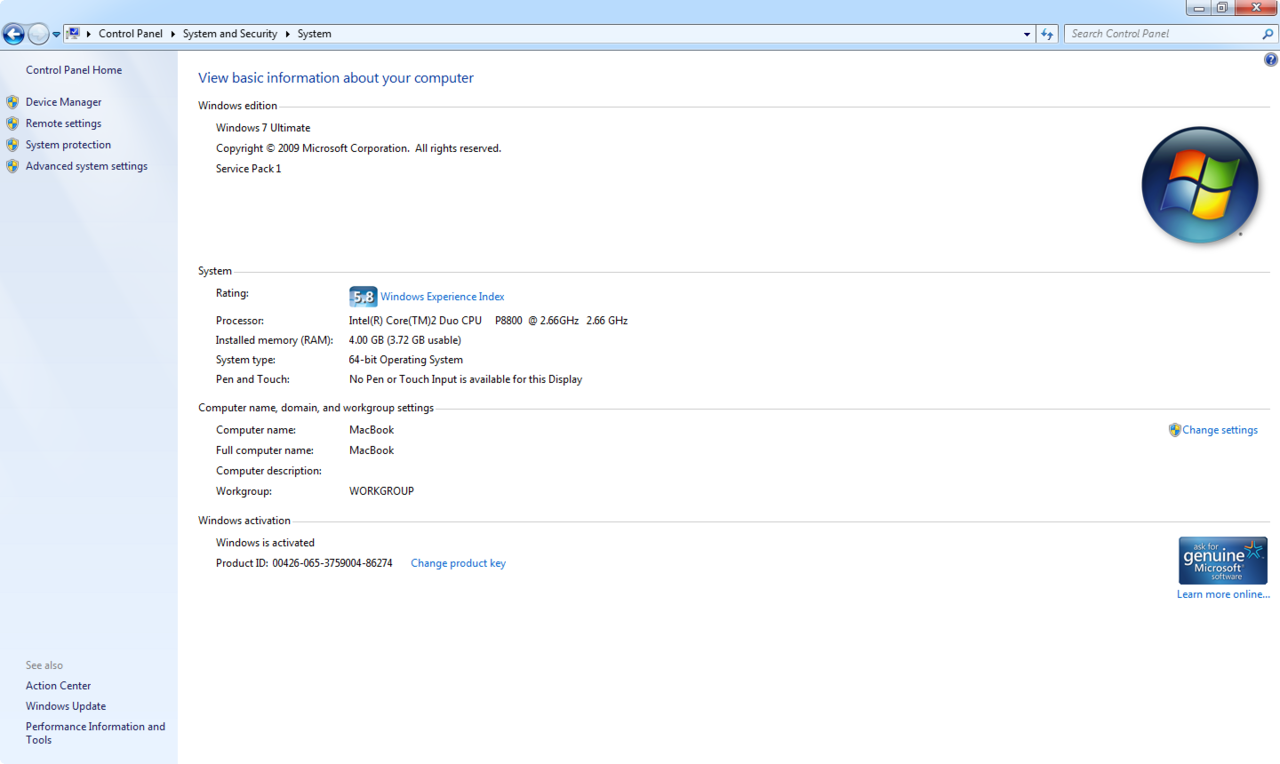Click the magnifier icon in search box
1280x764 pixels.
pos(1268,34)
